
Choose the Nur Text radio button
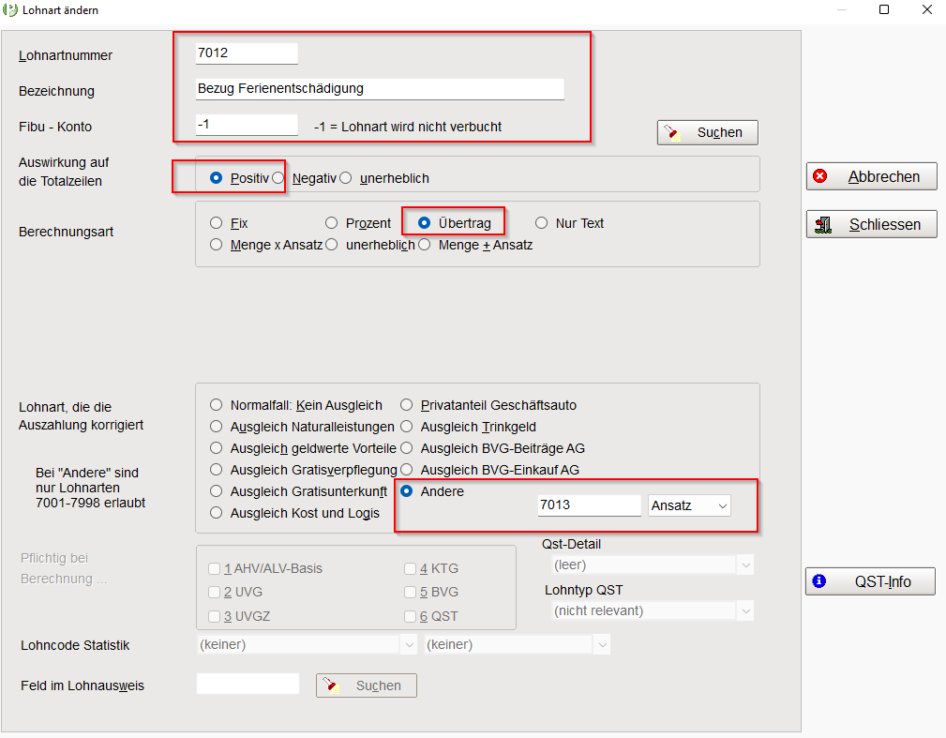542,223
